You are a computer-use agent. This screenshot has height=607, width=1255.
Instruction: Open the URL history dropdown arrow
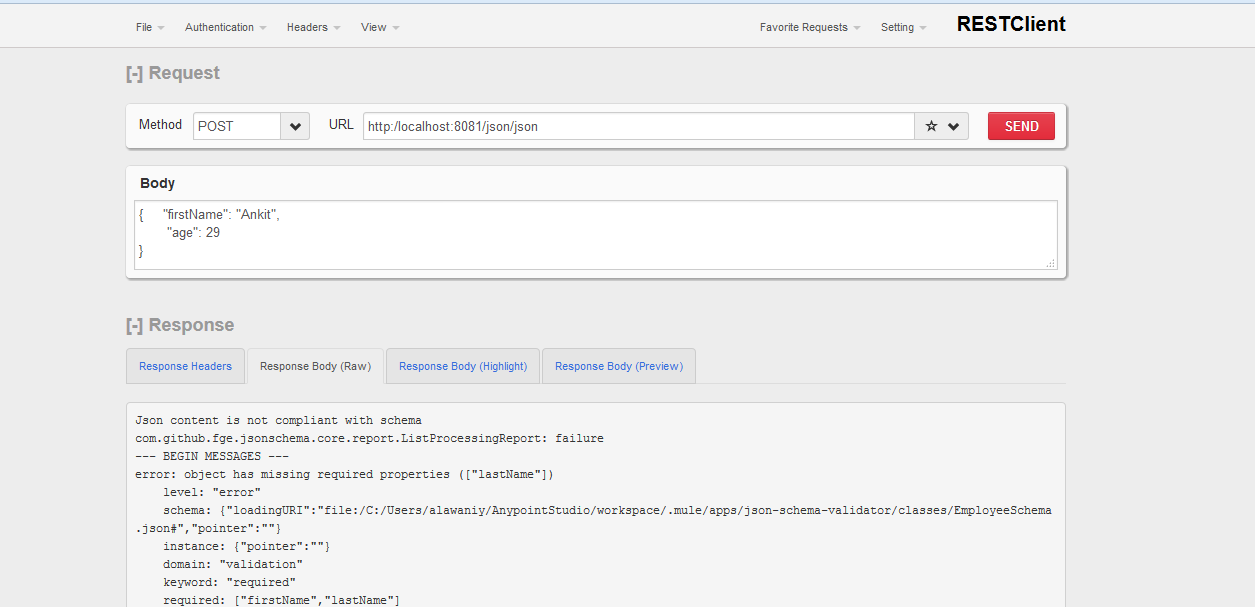954,126
